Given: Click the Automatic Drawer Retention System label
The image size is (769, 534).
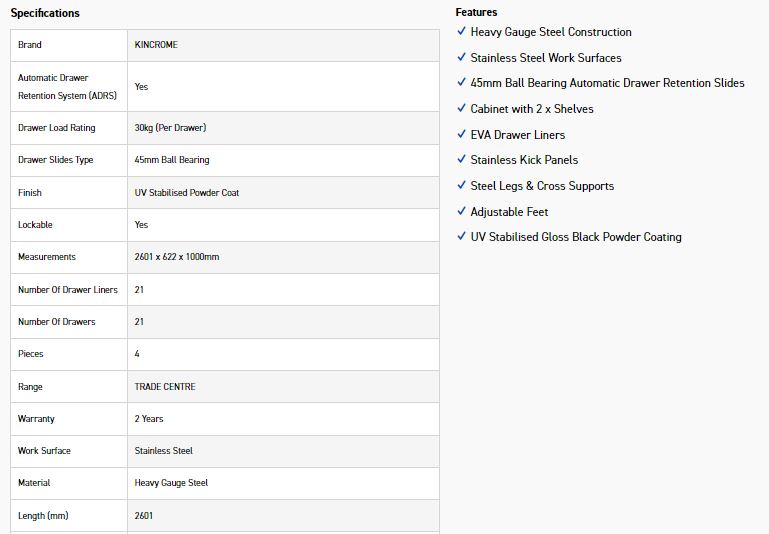Looking at the screenshot, I should coord(68,87).
